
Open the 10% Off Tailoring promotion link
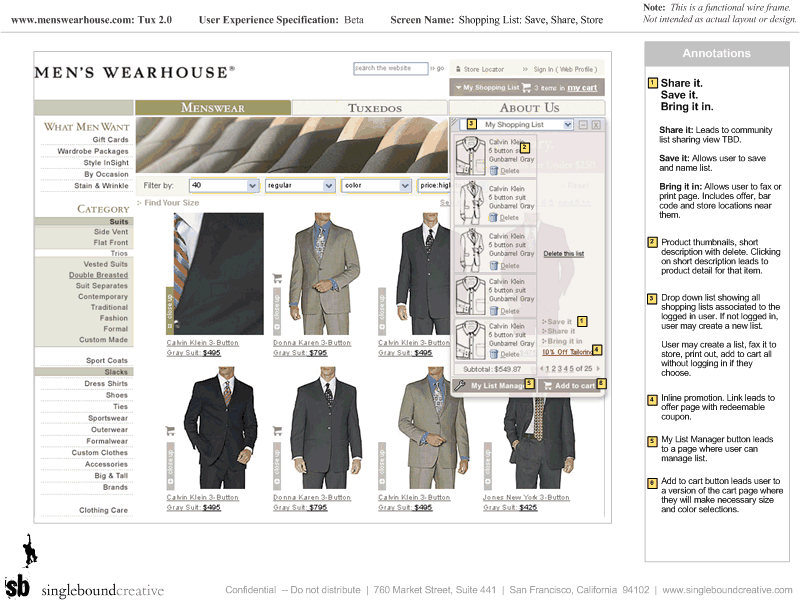pyautogui.click(x=567, y=352)
